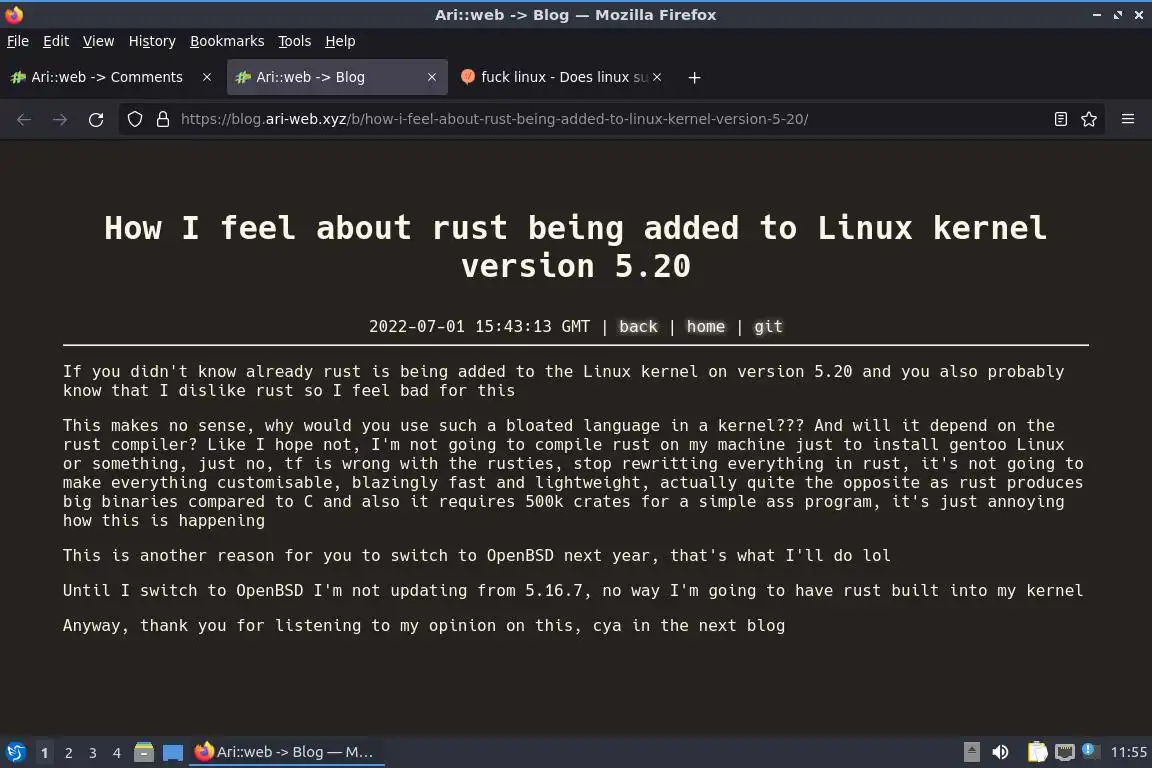Open the Bookmarks menu

(227, 41)
